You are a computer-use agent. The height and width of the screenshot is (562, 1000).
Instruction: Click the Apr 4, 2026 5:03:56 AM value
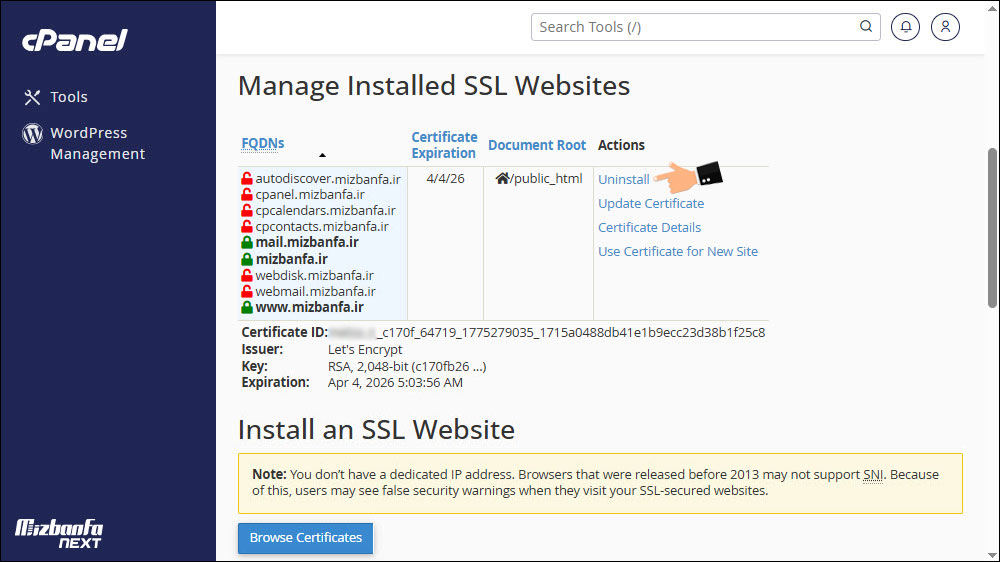coord(395,383)
